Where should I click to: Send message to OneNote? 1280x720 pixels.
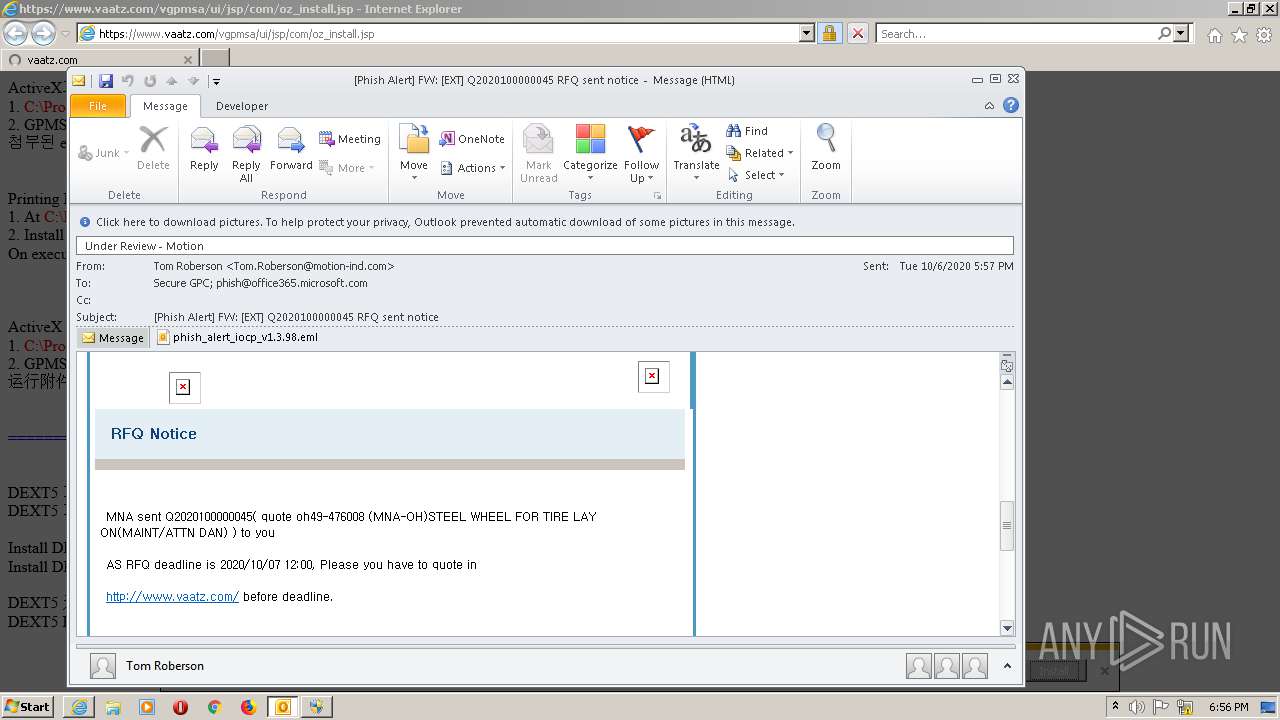pos(472,139)
